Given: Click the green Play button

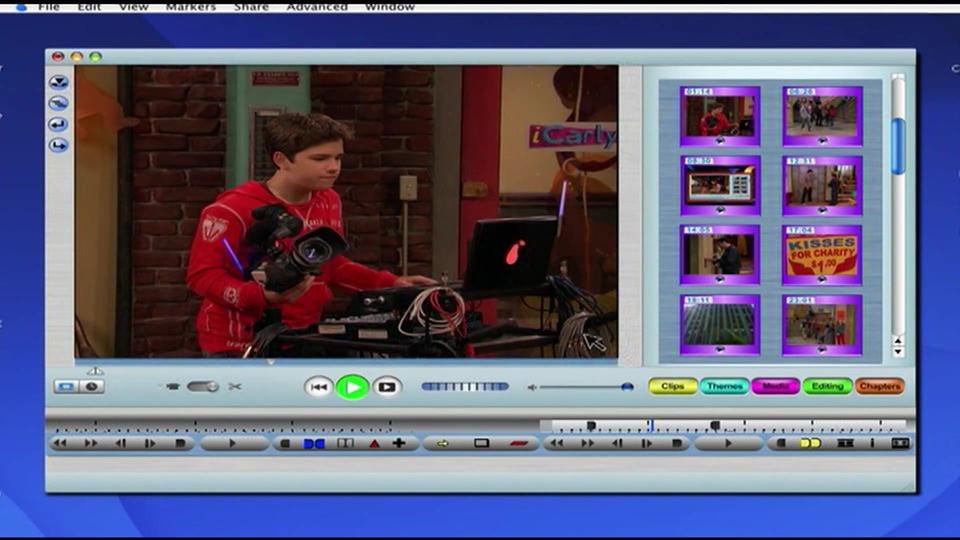Looking at the screenshot, I should click(353, 387).
